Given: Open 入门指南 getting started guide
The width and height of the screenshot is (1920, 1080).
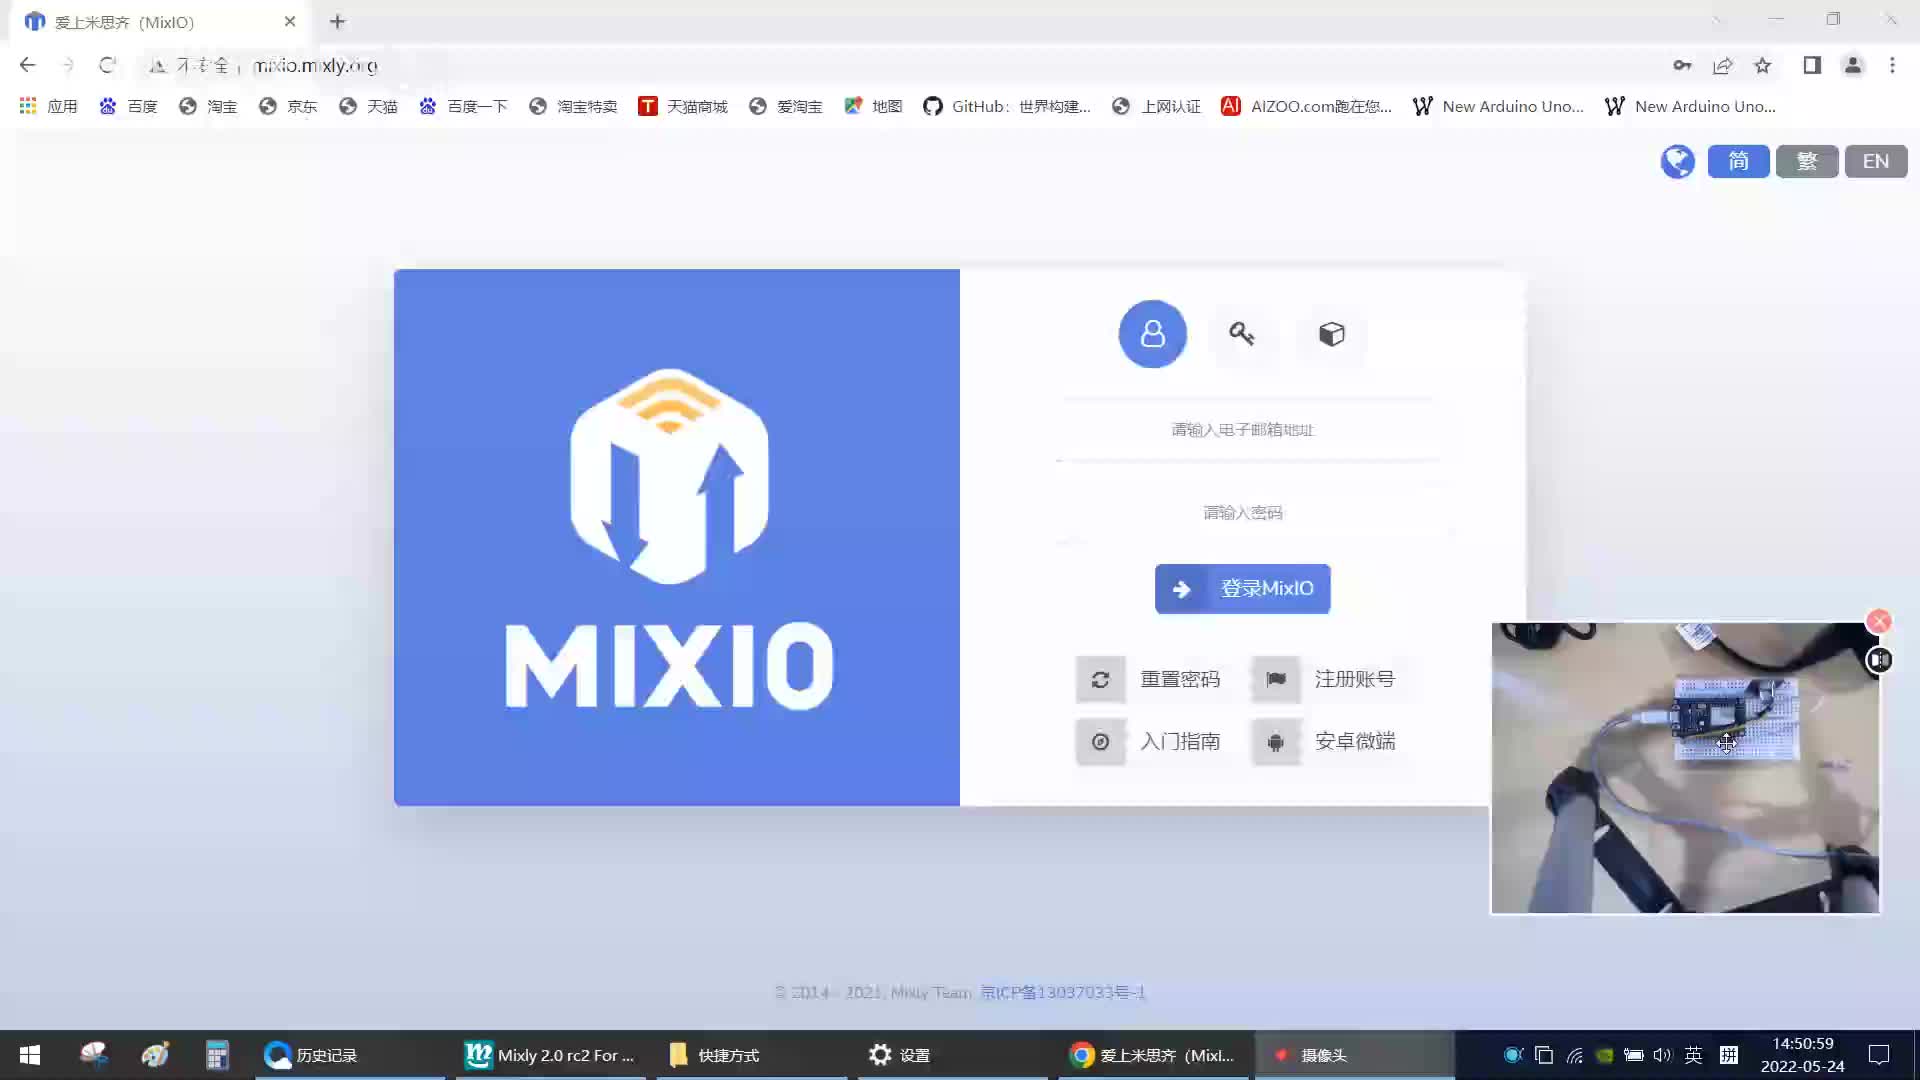Looking at the screenshot, I should click(x=1149, y=742).
